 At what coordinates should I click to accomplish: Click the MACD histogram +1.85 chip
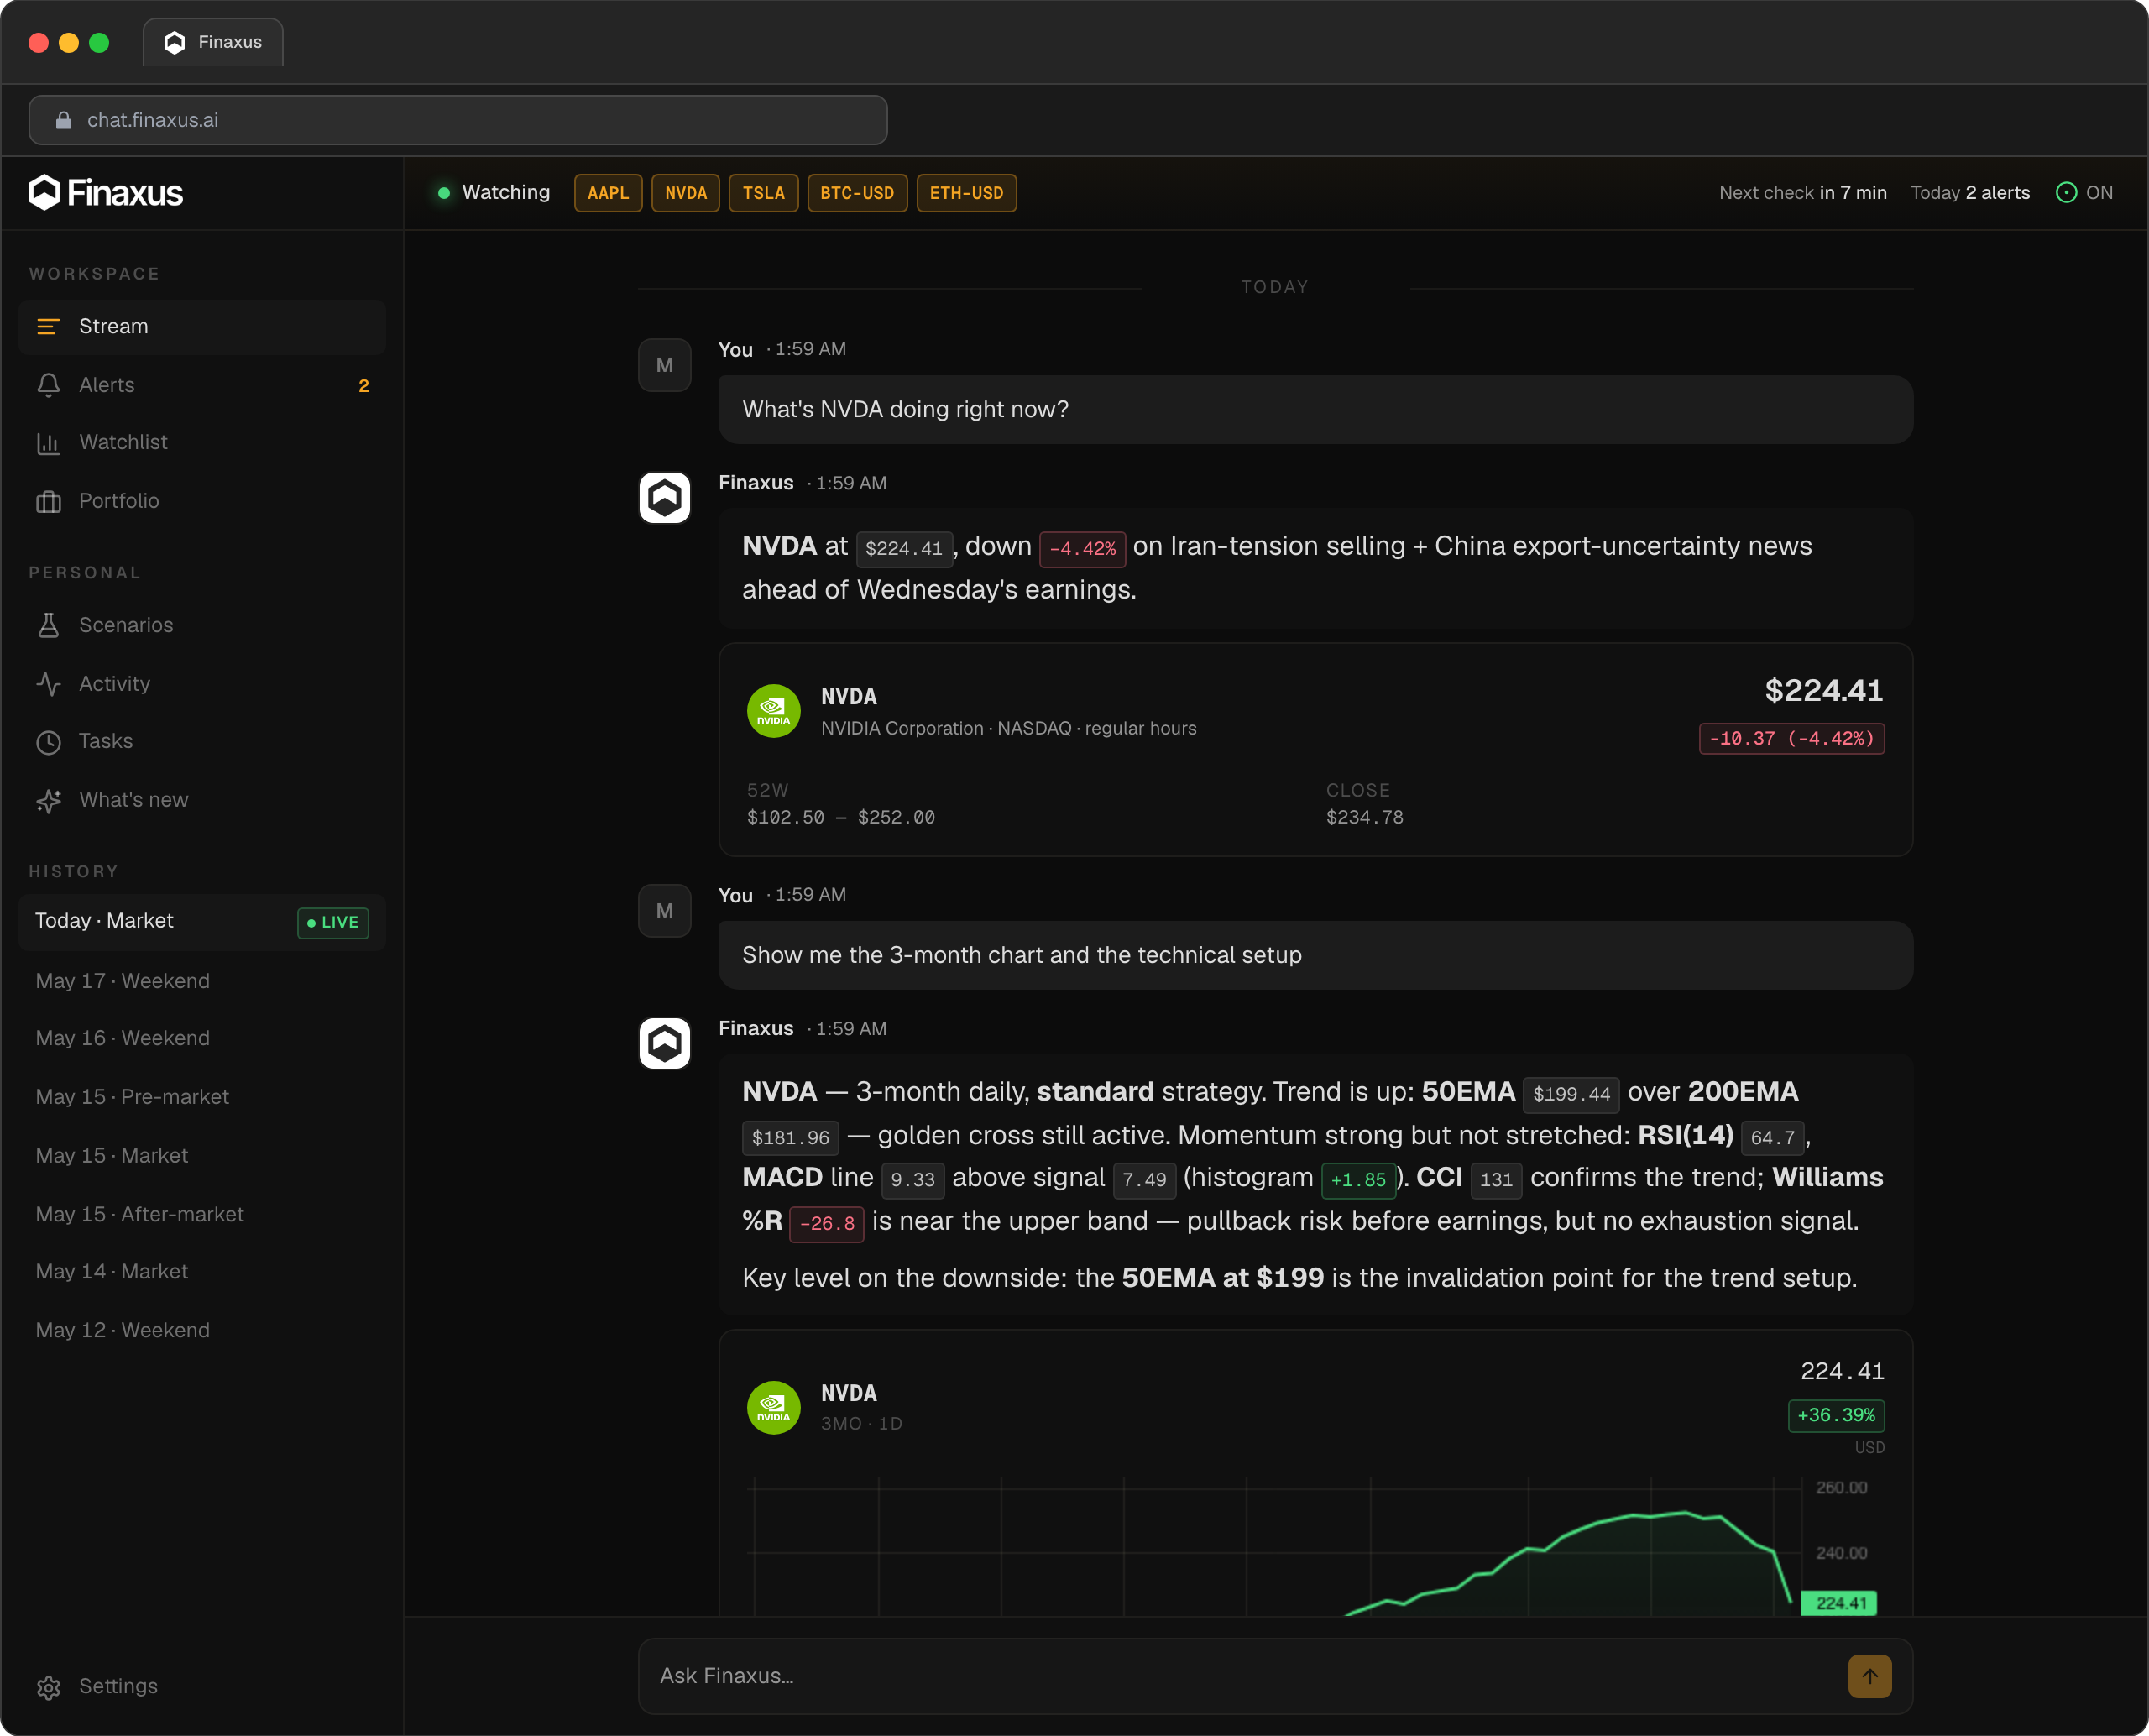tap(1358, 1180)
